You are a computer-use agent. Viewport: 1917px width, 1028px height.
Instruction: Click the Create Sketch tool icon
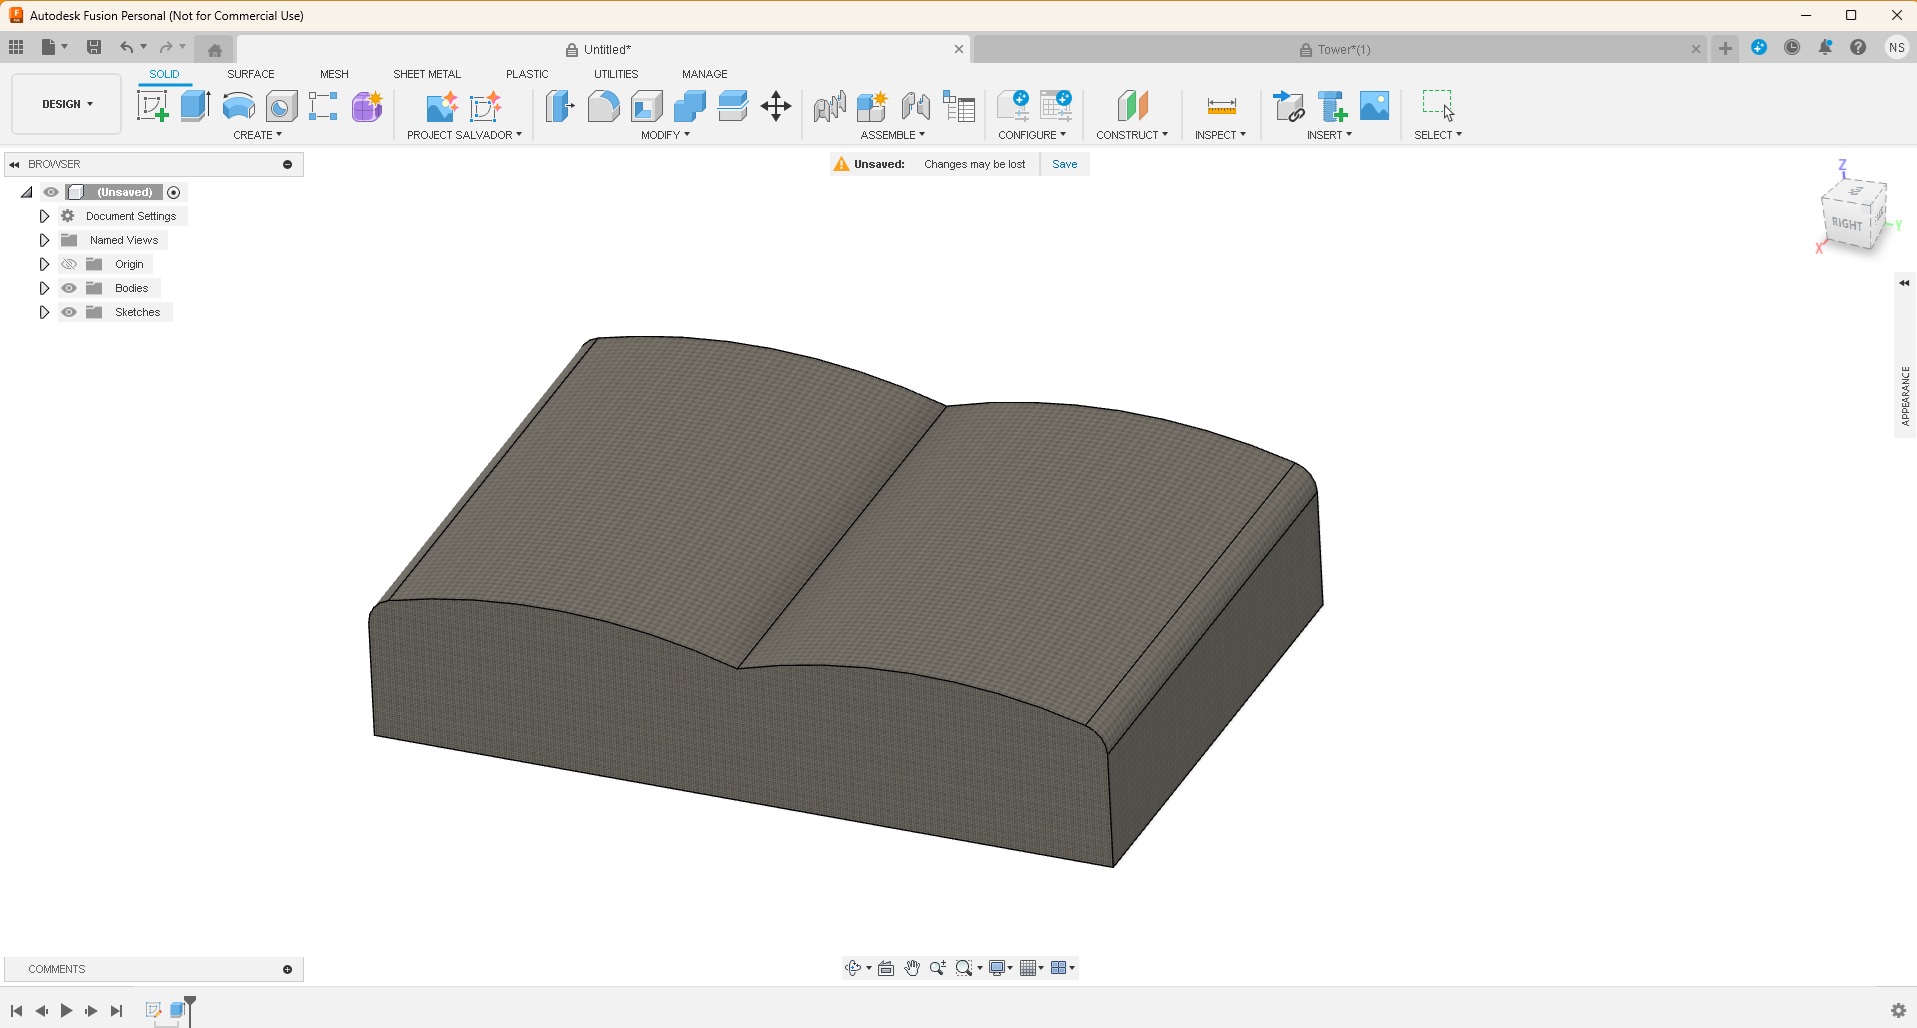tap(152, 106)
